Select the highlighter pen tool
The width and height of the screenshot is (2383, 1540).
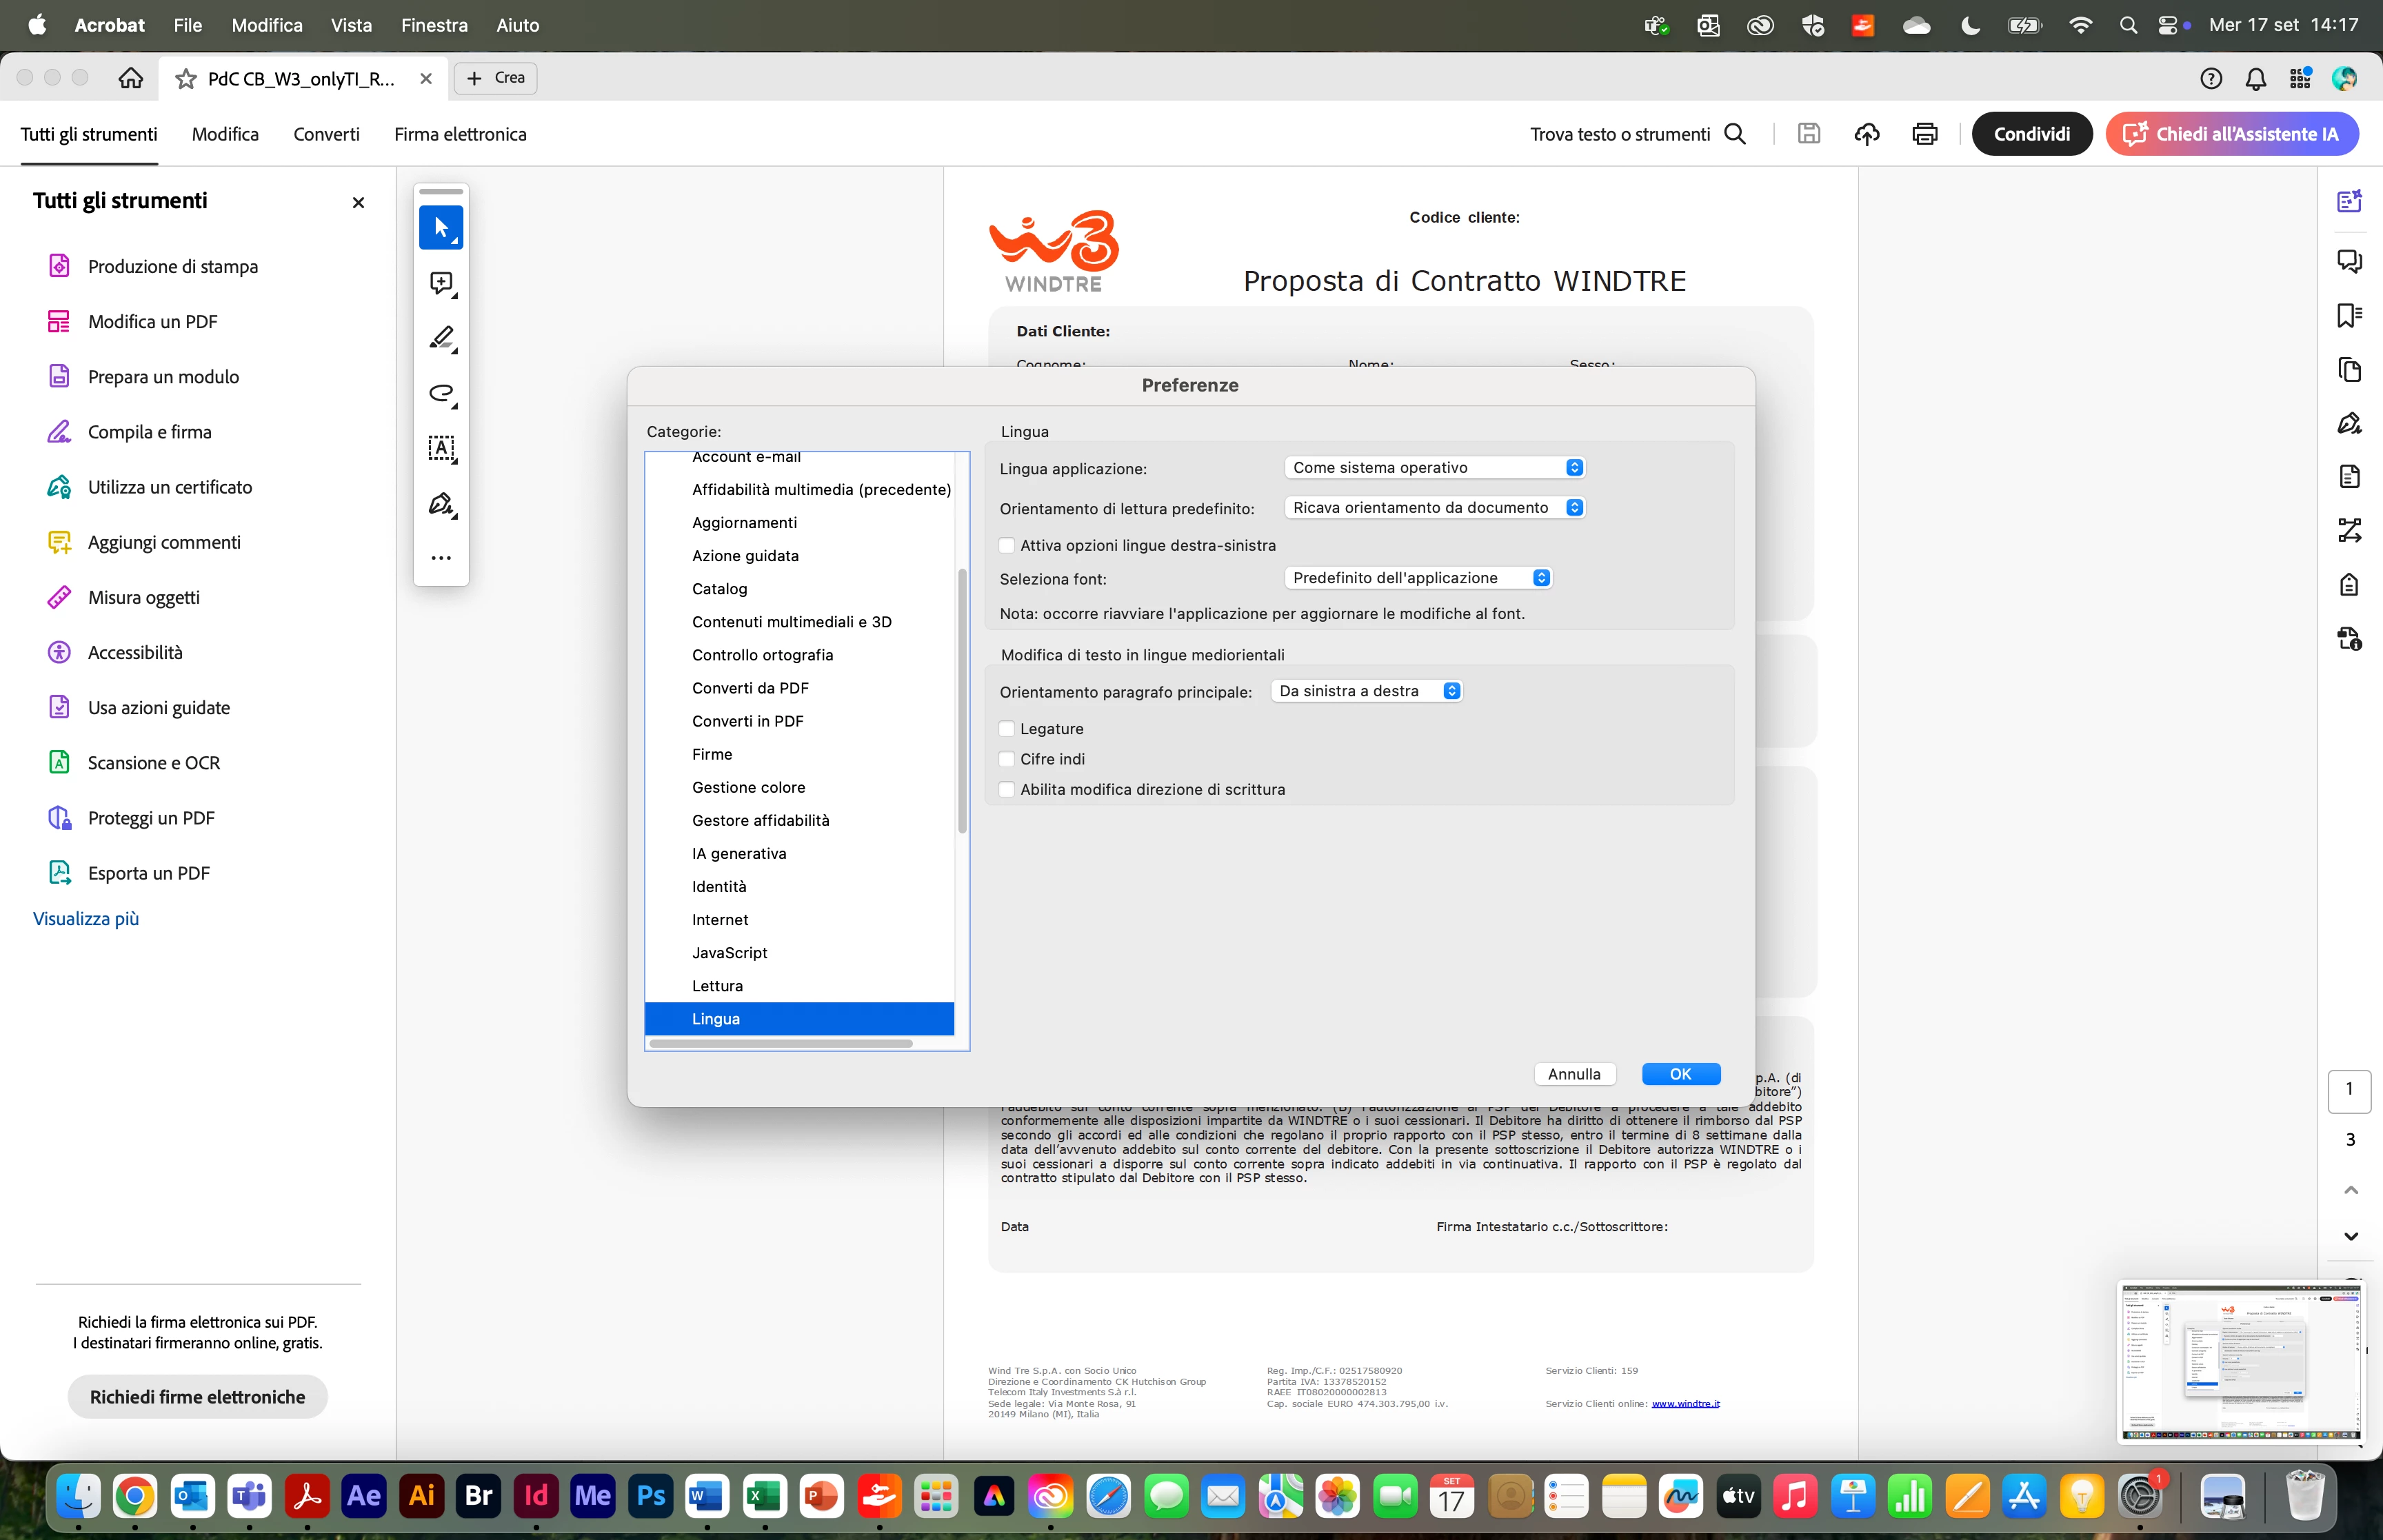pyautogui.click(x=441, y=338)
